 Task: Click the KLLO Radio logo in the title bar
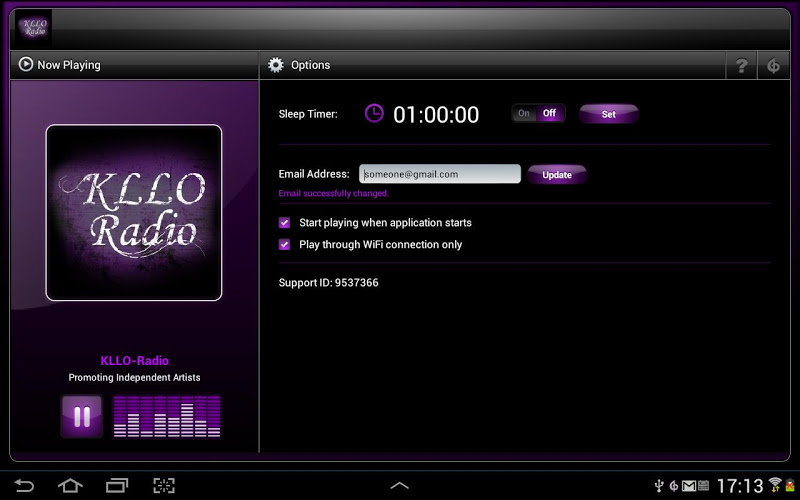pos(34,29)
